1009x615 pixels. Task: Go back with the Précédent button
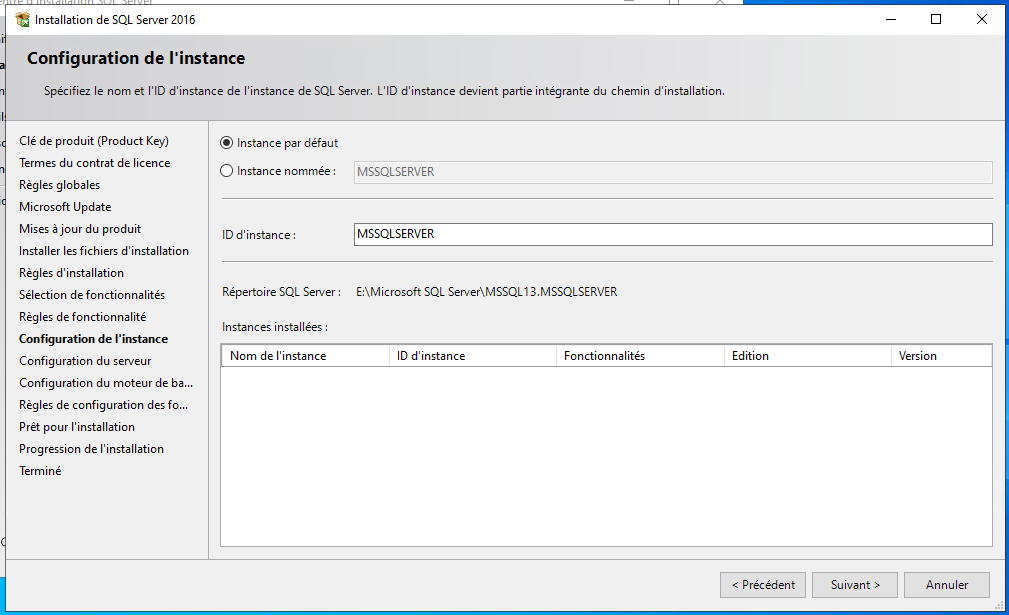tap(763, 585)
